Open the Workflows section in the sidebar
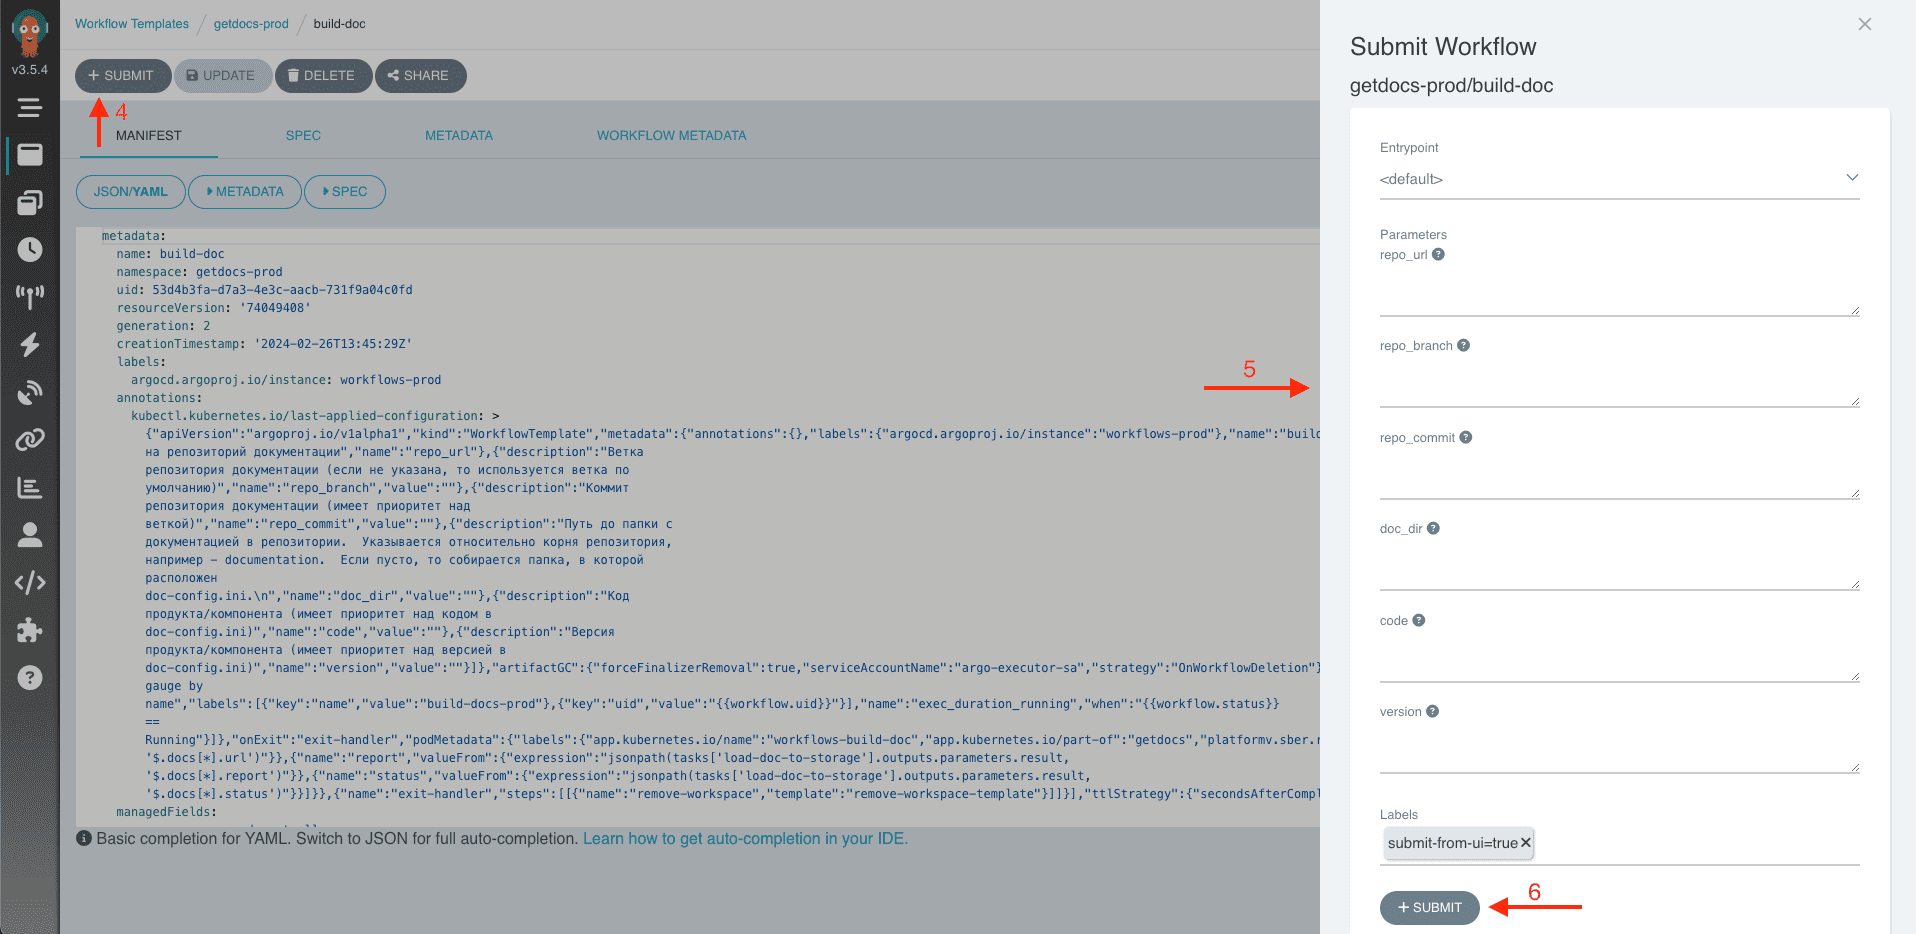Viewport: 1916px width, 934px height. (x=30, y=155)
